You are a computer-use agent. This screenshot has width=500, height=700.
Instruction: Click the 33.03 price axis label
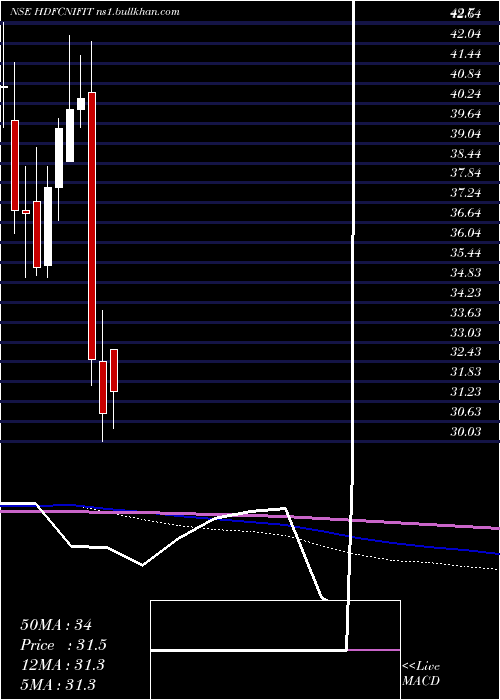coord(466,332)
